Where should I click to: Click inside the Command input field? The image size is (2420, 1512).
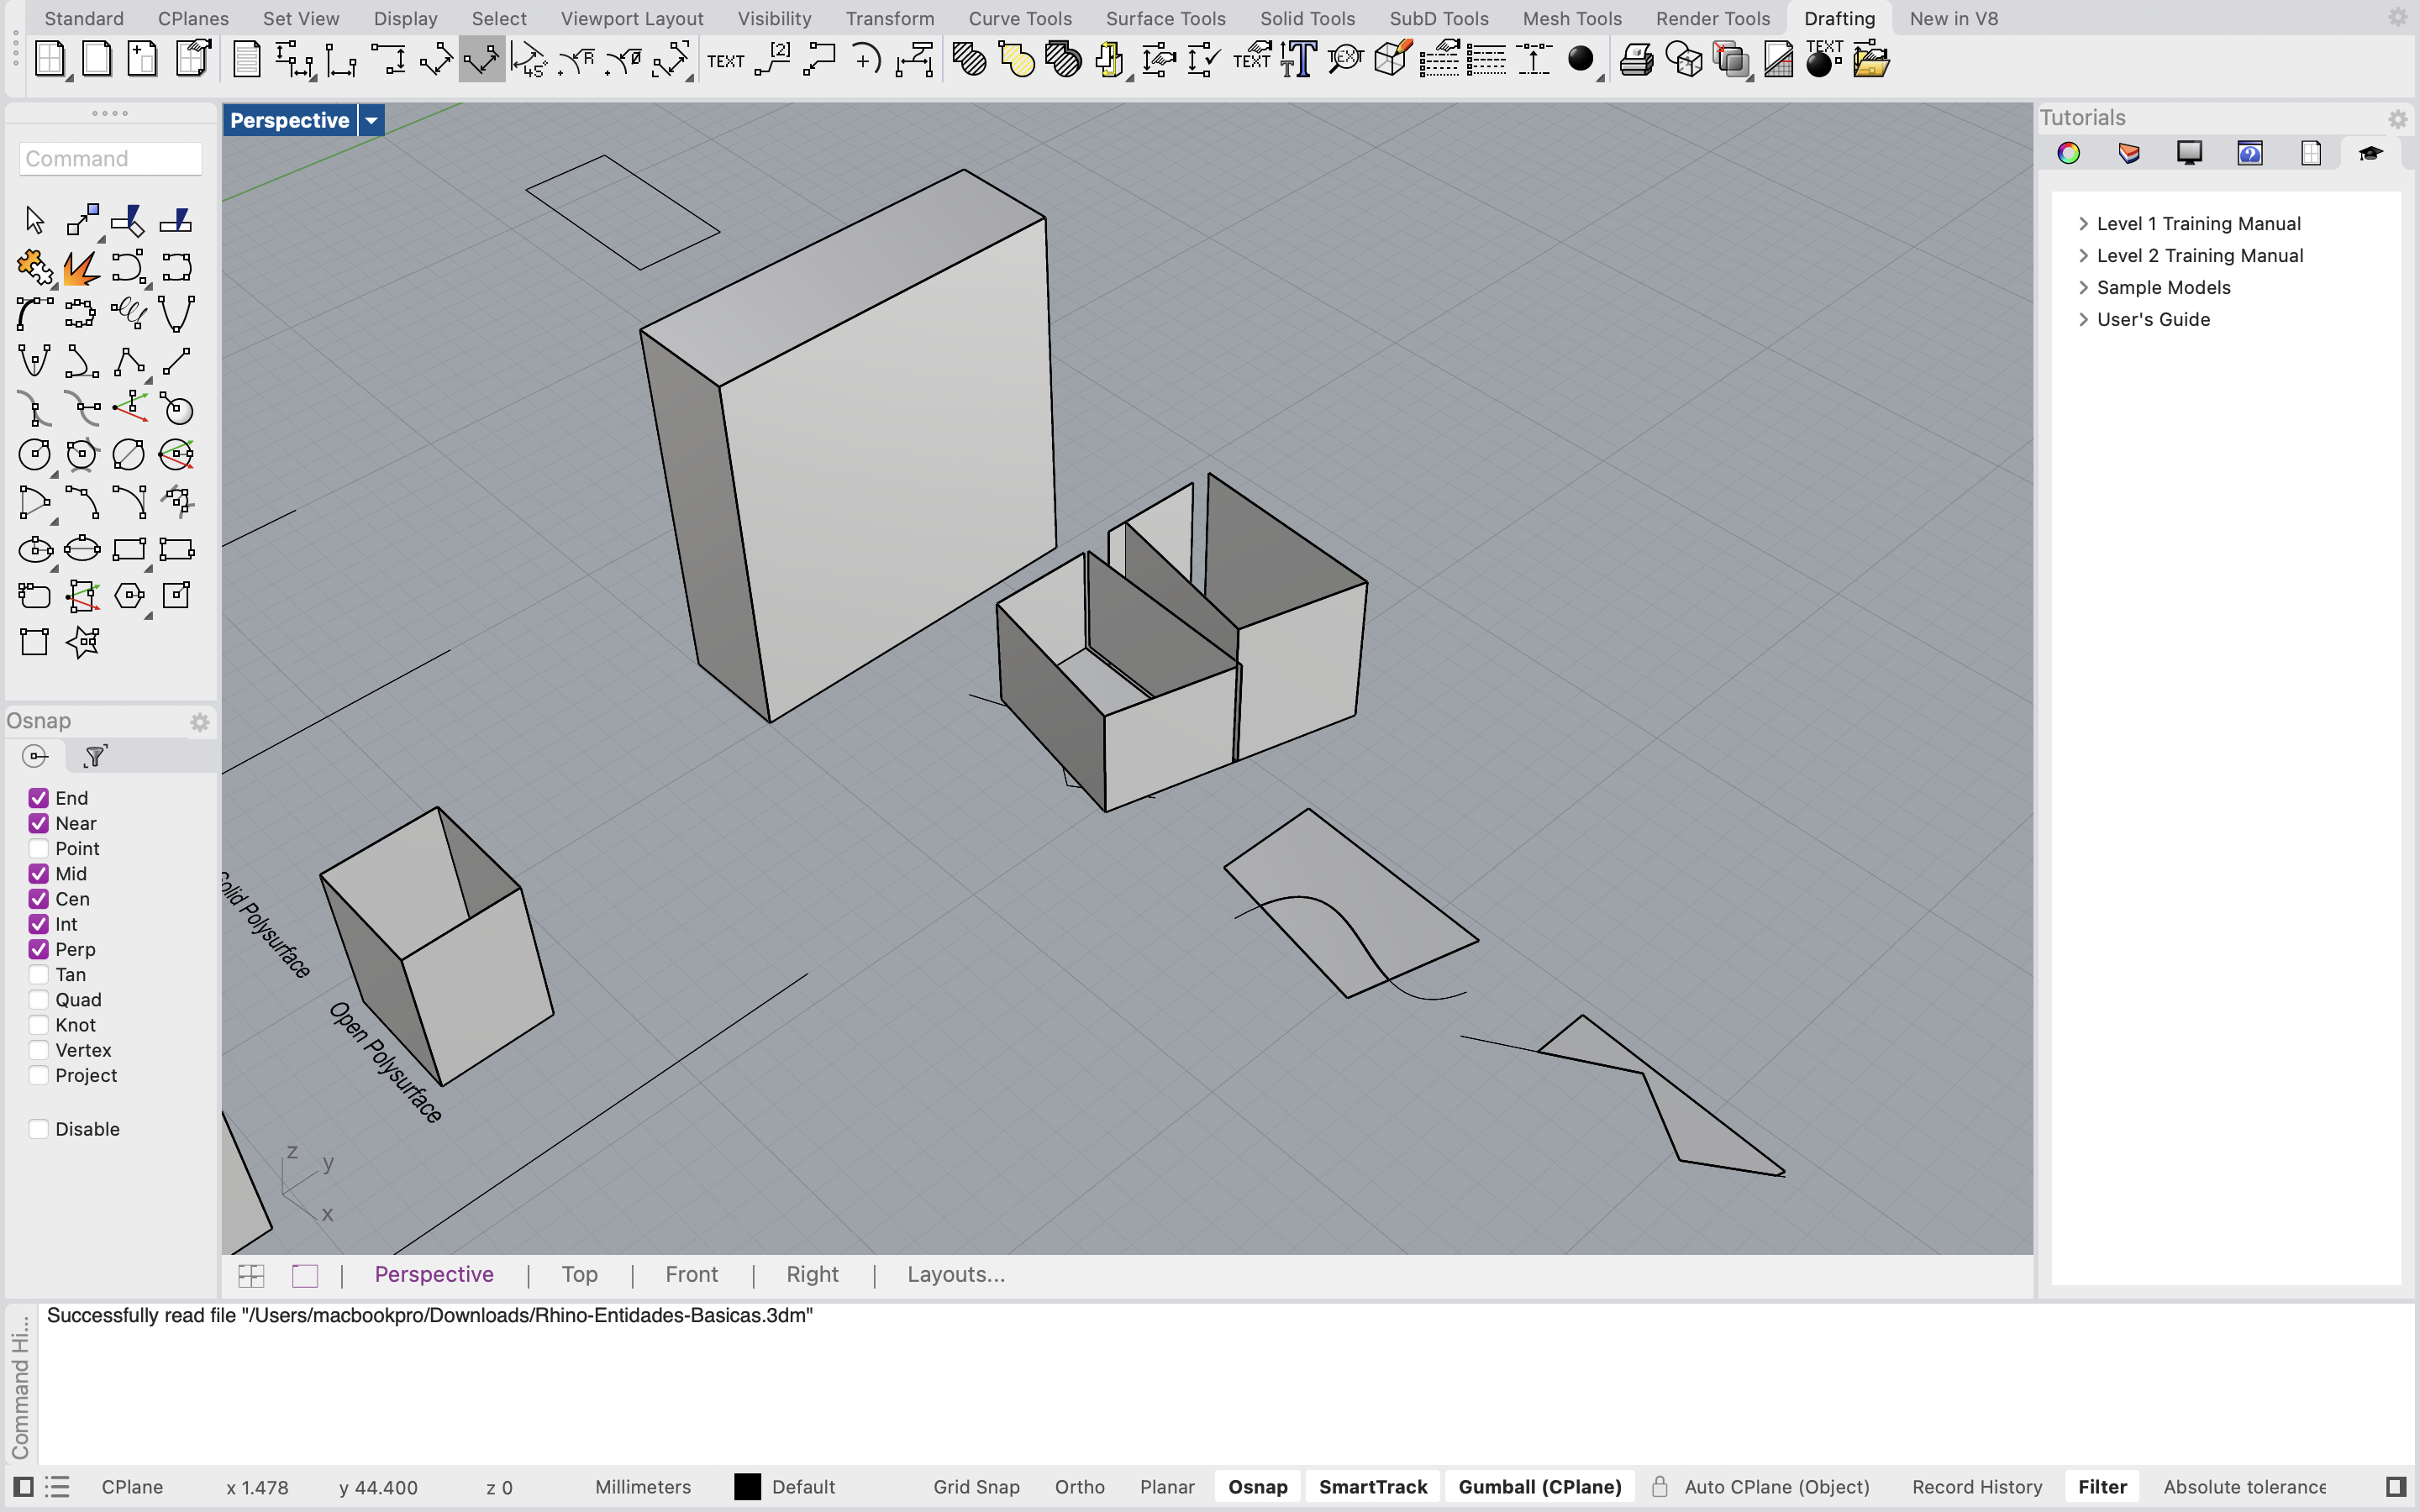(x=110, y=158)
